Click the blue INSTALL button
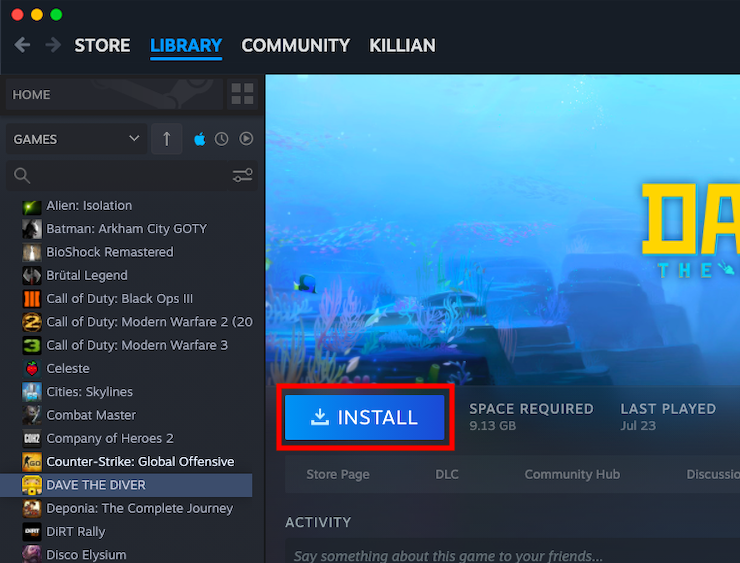740x563 pixels. click(365, 417)
